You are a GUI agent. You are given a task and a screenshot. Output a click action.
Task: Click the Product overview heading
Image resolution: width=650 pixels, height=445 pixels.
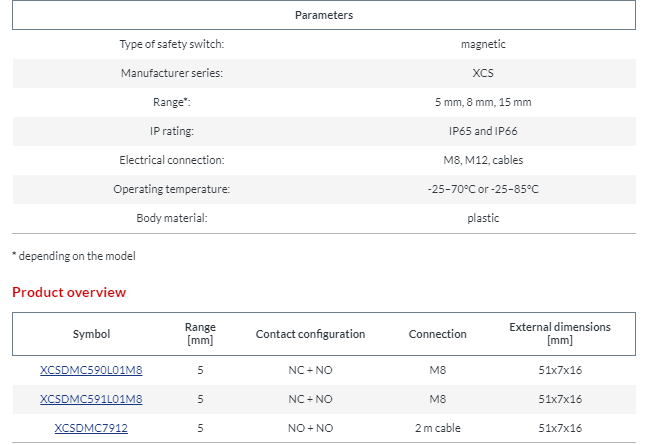pos(69,292)
